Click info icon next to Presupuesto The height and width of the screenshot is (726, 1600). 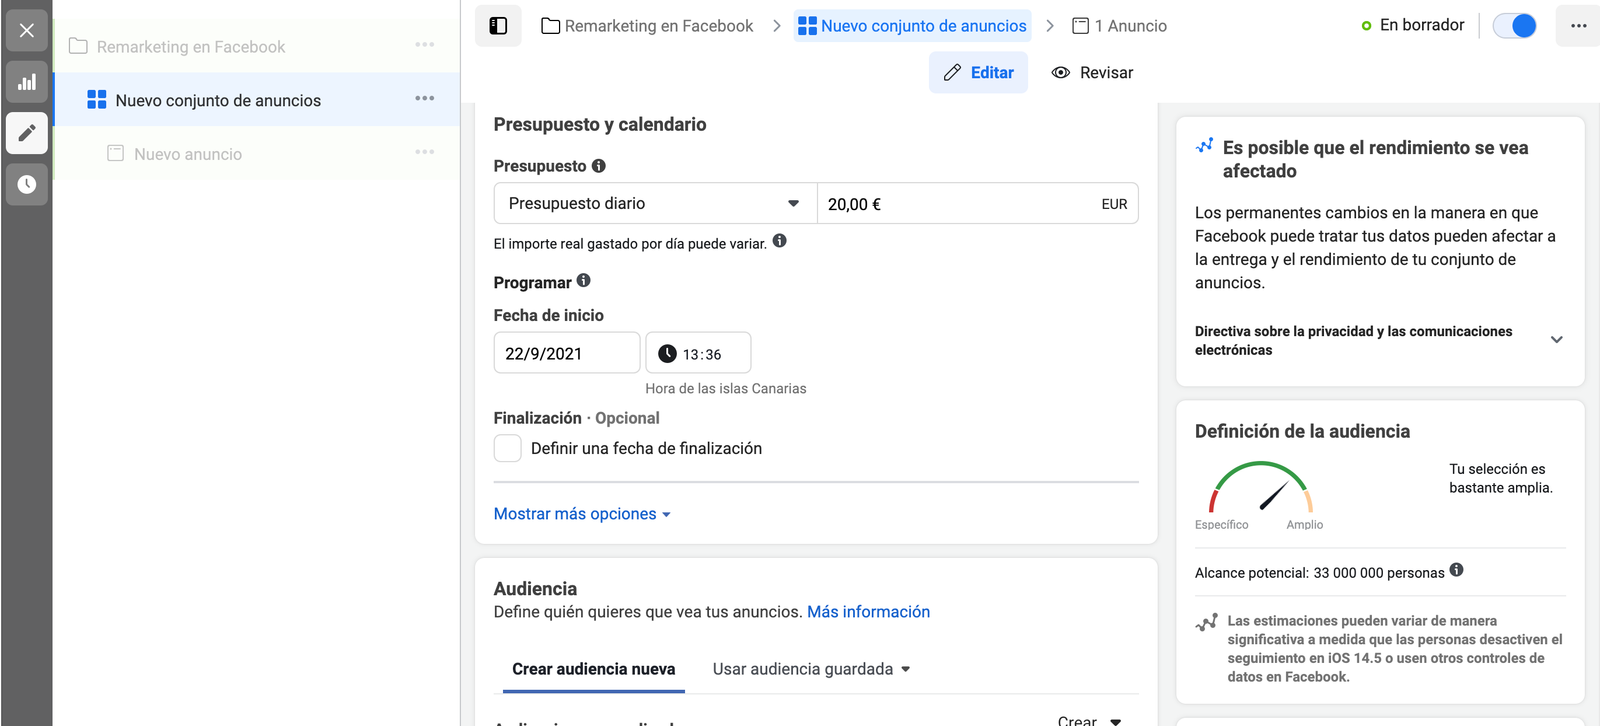point(599,166)
